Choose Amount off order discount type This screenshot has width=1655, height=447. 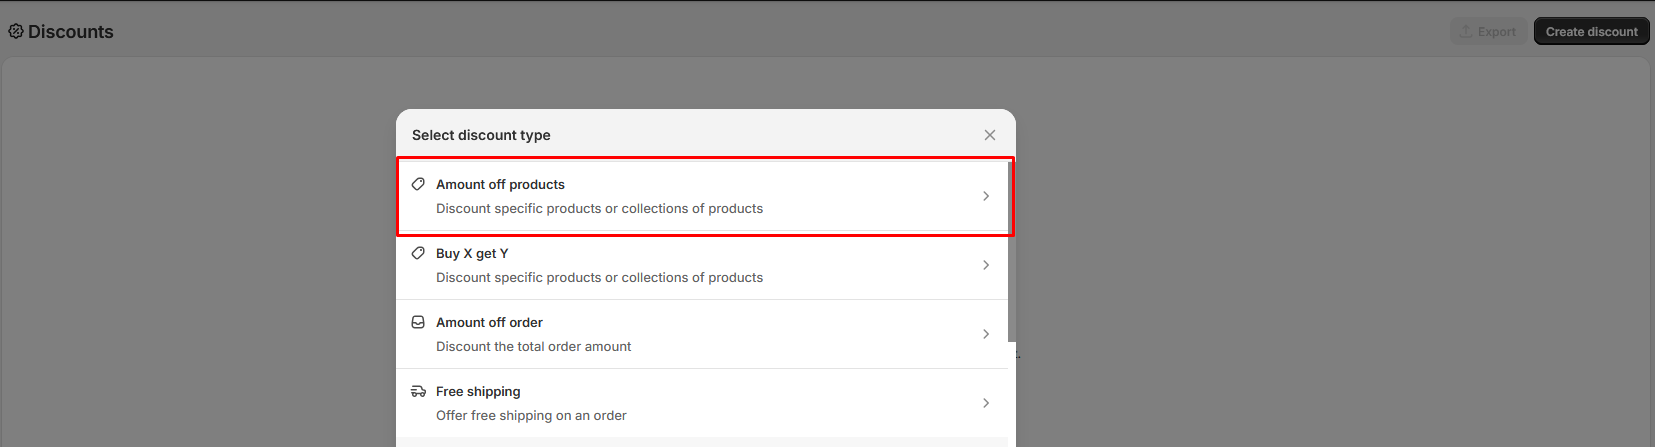point(702,334)
